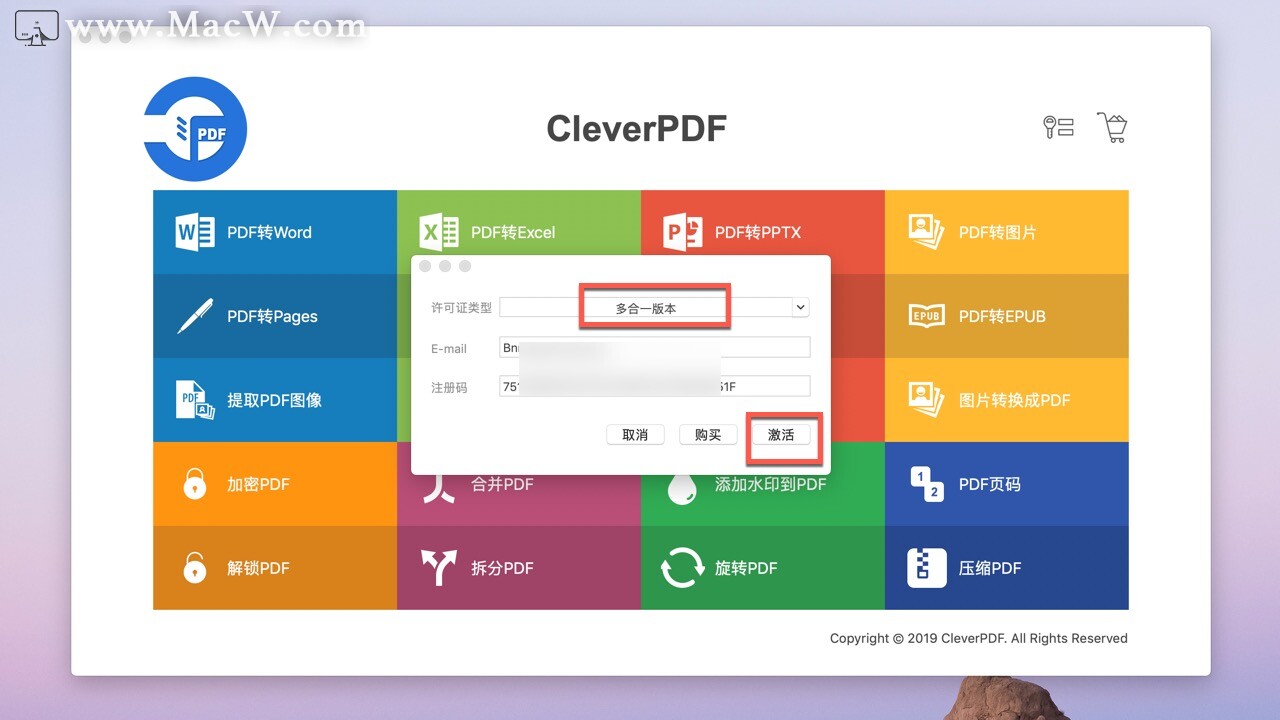The height and width of the screenshot is (720, 1280).
Task: Expand the 许可证类型 dropdown arrow
Action: (x=800, y=308)
